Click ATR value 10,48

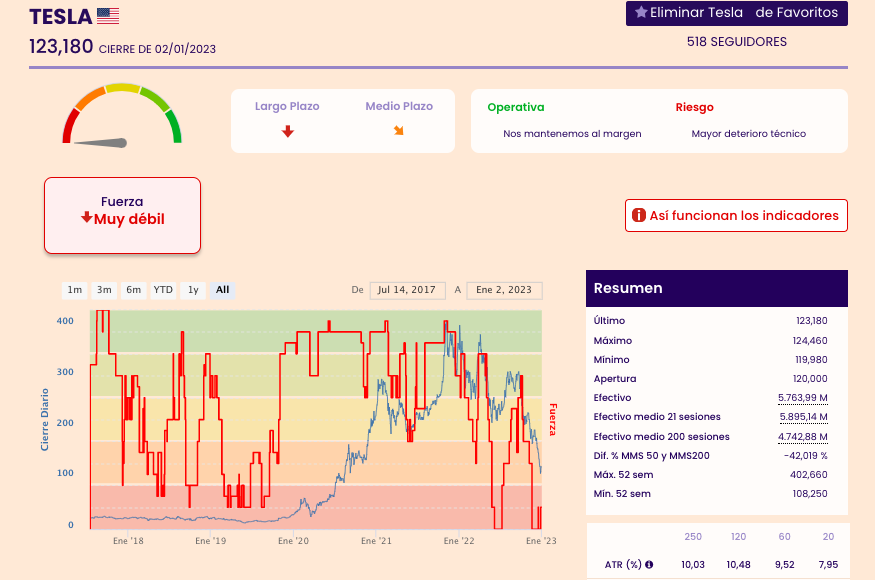click(738, 565)
